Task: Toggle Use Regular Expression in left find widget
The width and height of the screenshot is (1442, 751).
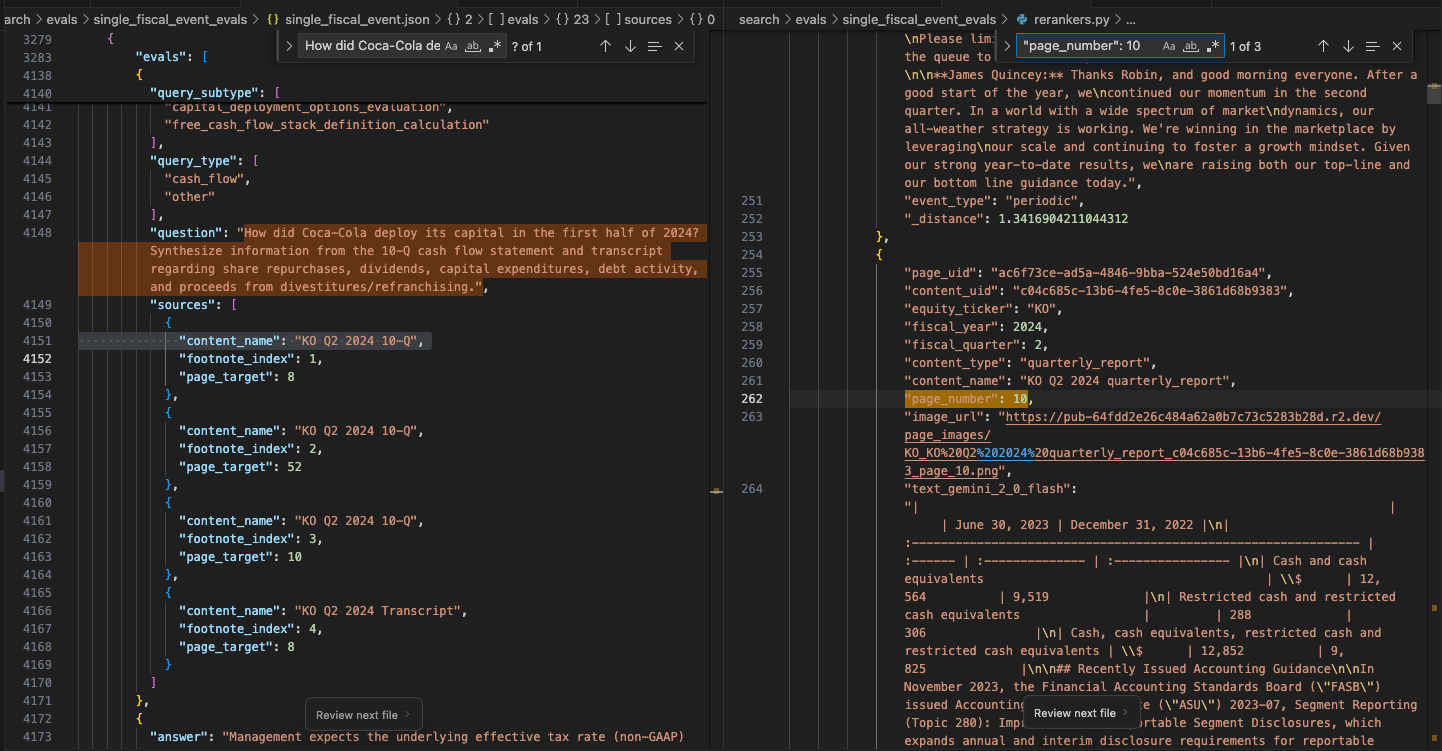Action: [496, 46]
